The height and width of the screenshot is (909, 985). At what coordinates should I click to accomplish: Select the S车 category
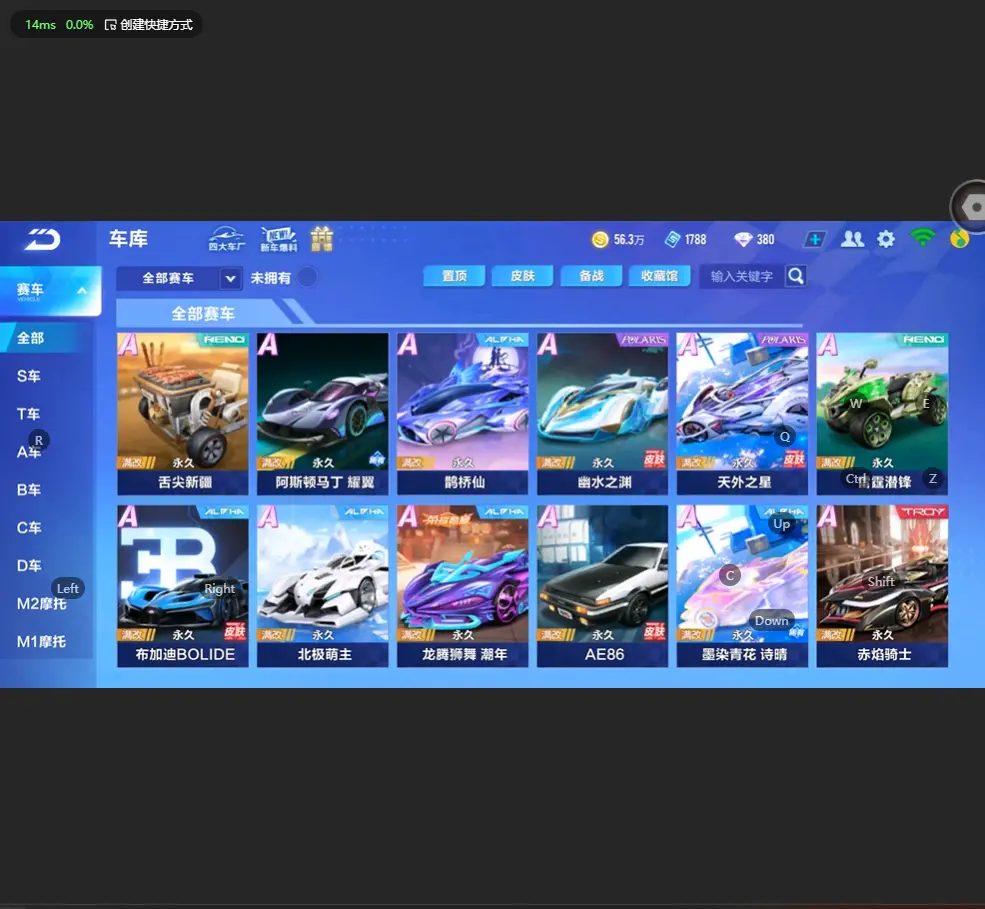(x=28, y=376)
